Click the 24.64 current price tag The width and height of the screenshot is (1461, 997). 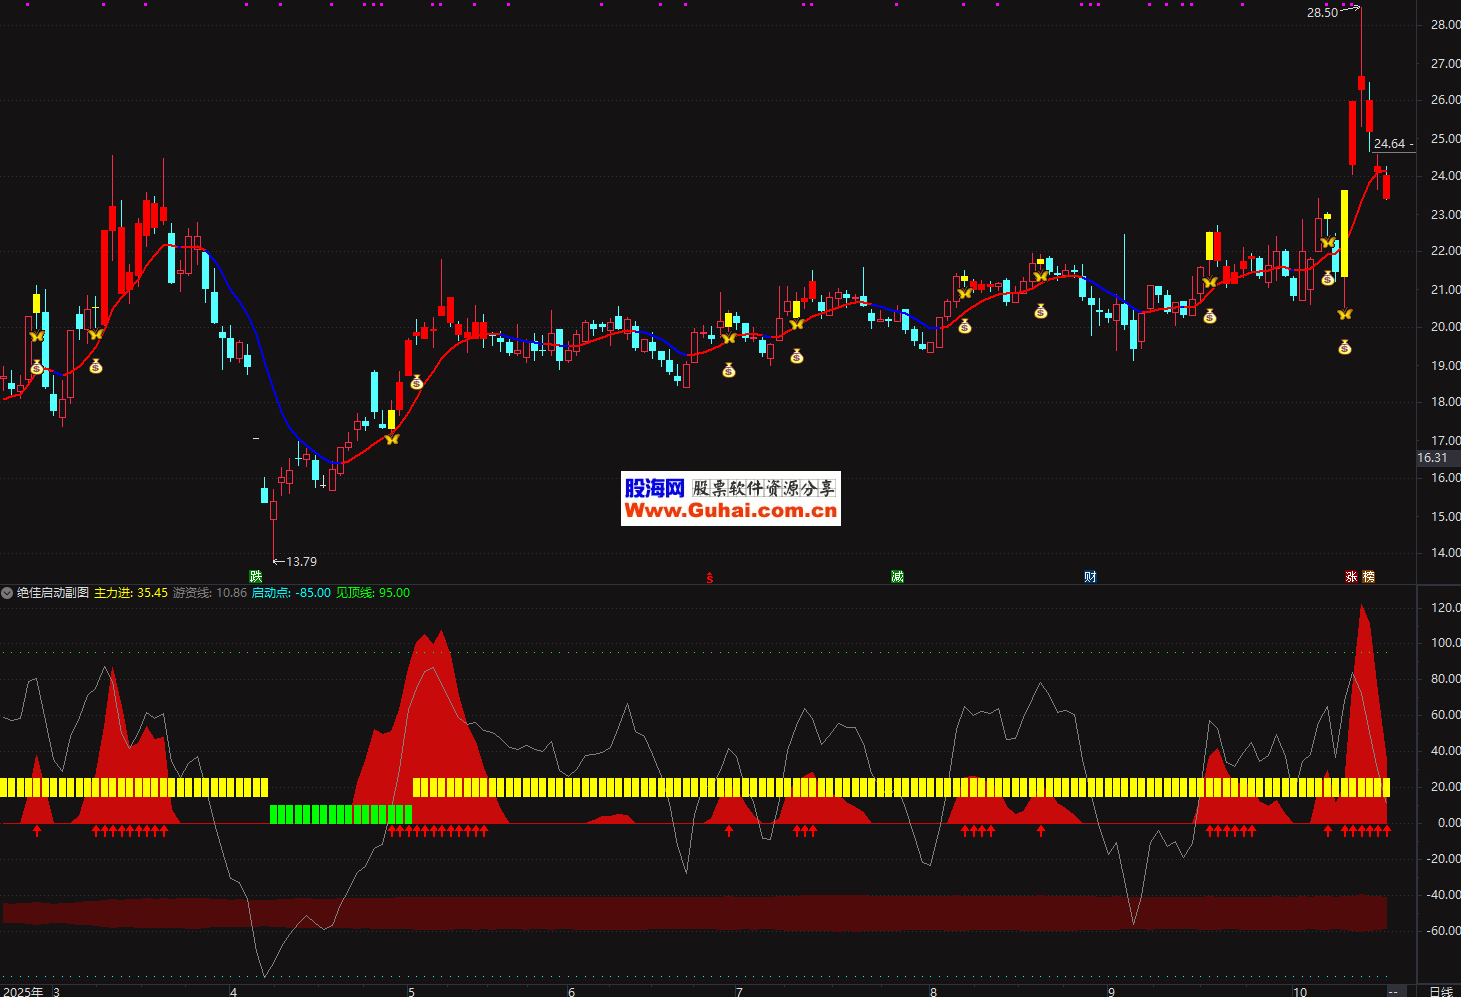(x=1390, y=144)
